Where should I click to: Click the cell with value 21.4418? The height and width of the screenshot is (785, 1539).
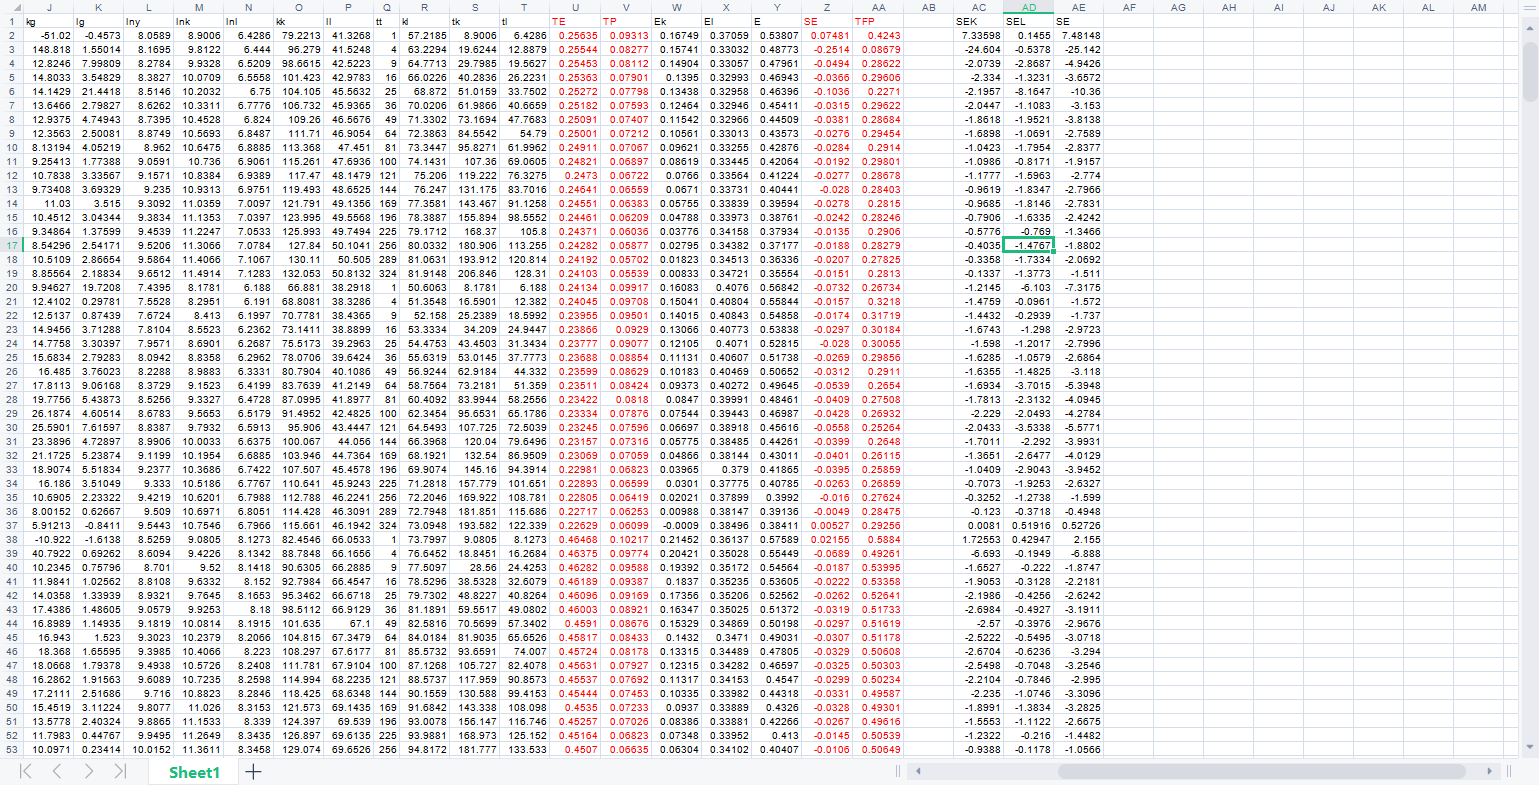click(98, 91)
